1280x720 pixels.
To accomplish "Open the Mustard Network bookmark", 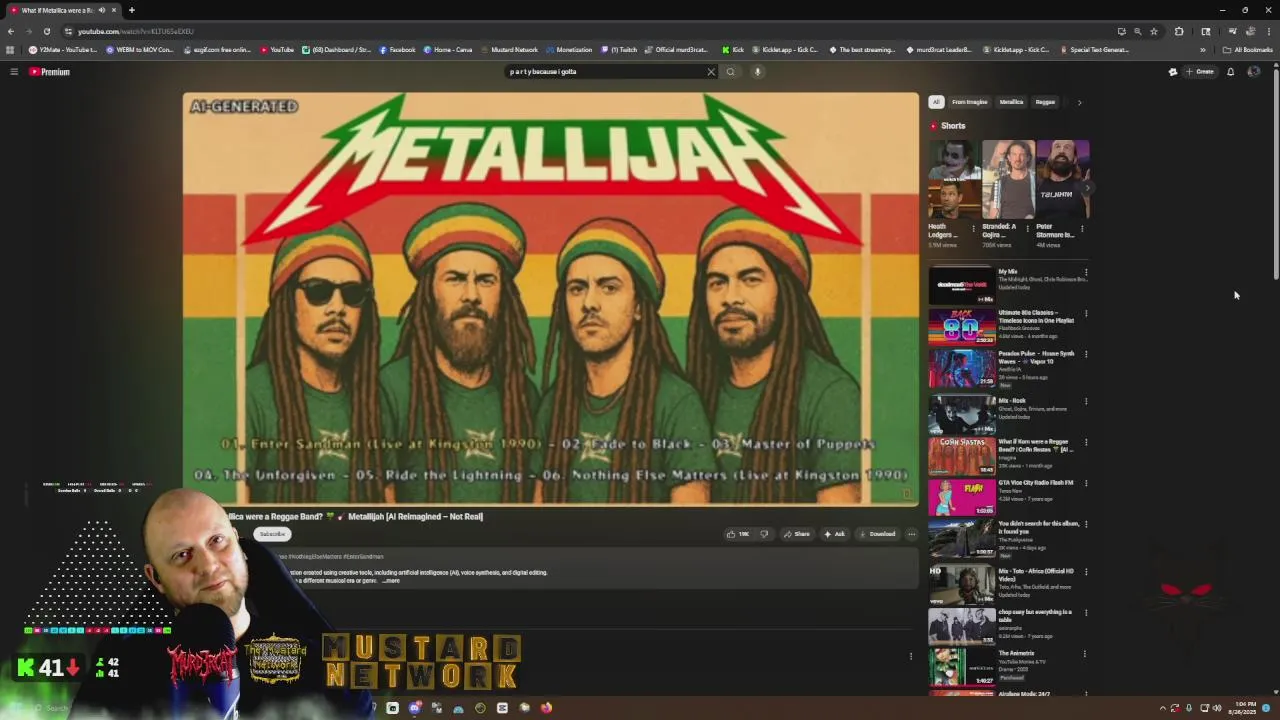I will tap(510, 50).
